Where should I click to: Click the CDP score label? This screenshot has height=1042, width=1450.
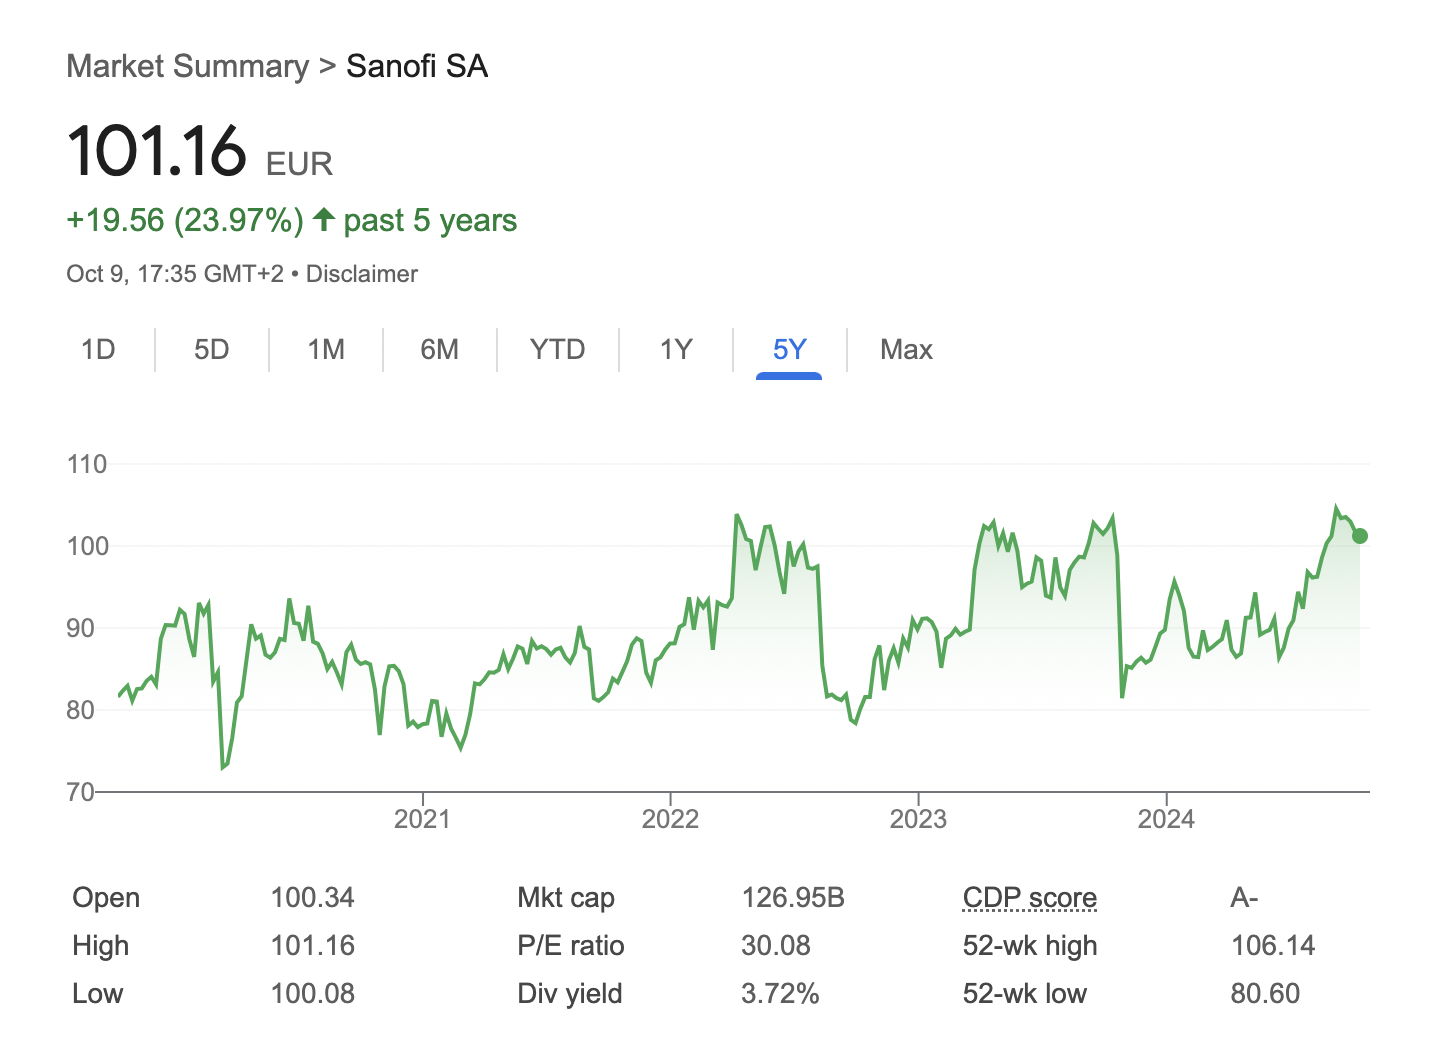pos(1030,898)
